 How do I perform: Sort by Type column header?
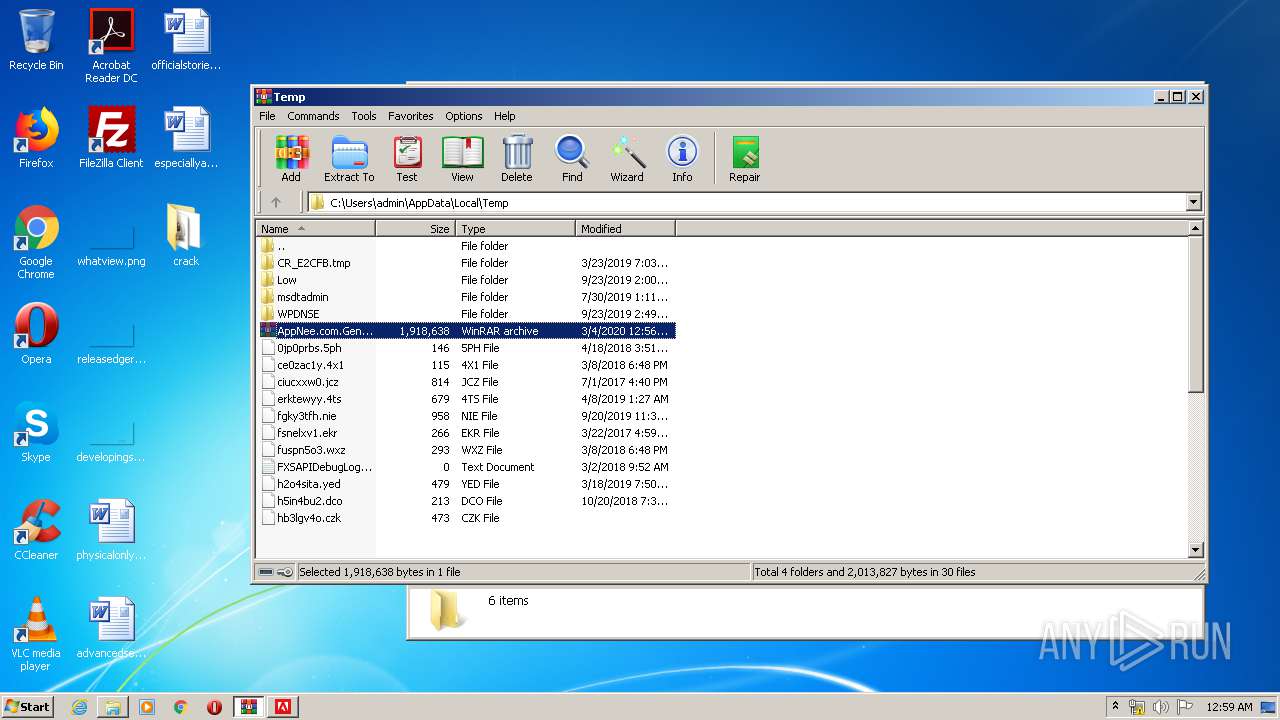(x=515, y=229)
